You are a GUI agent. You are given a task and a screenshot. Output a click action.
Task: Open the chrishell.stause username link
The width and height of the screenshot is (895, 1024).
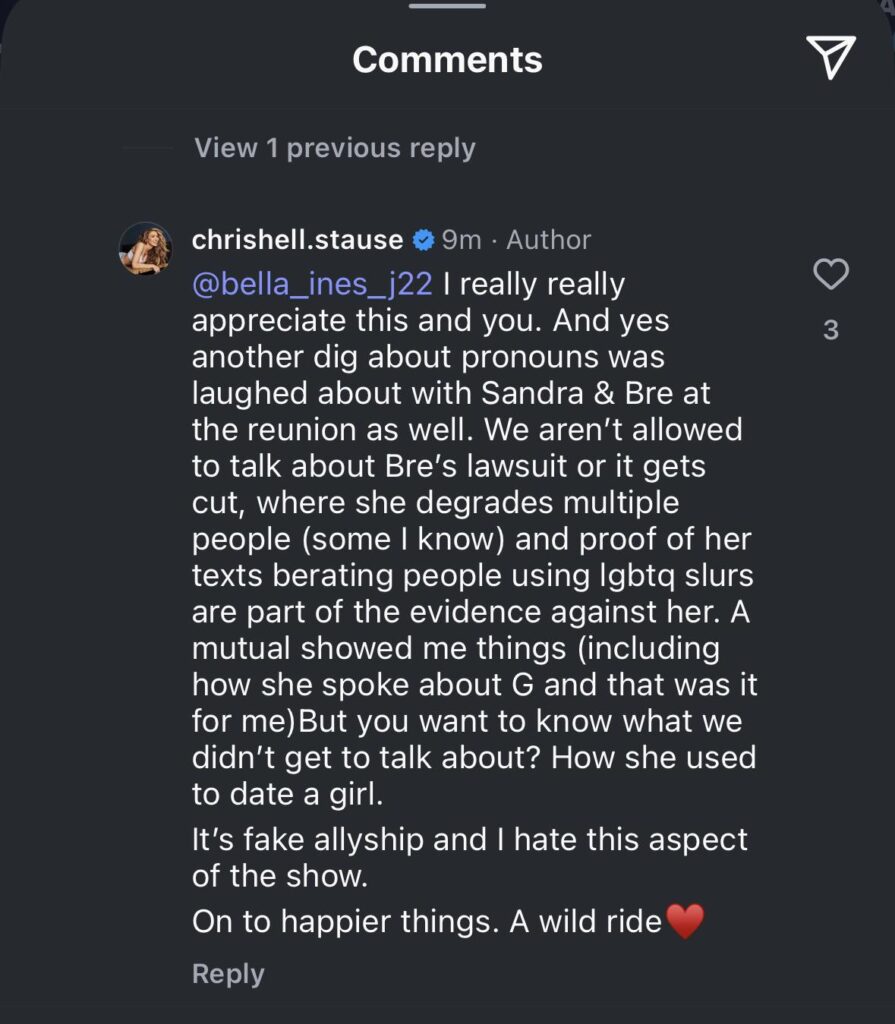(x=297, y=240)
